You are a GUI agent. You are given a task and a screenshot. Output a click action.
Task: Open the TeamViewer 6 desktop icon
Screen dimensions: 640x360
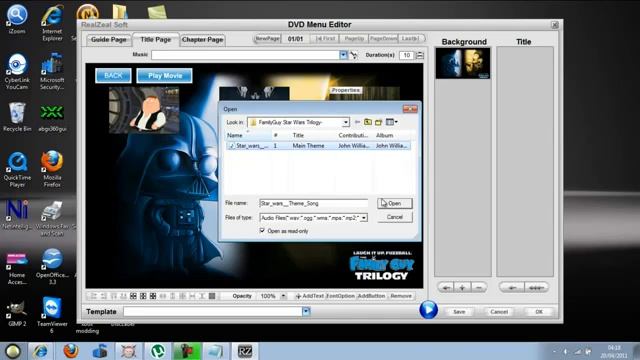pyautogui.click(x=52, y=315)
